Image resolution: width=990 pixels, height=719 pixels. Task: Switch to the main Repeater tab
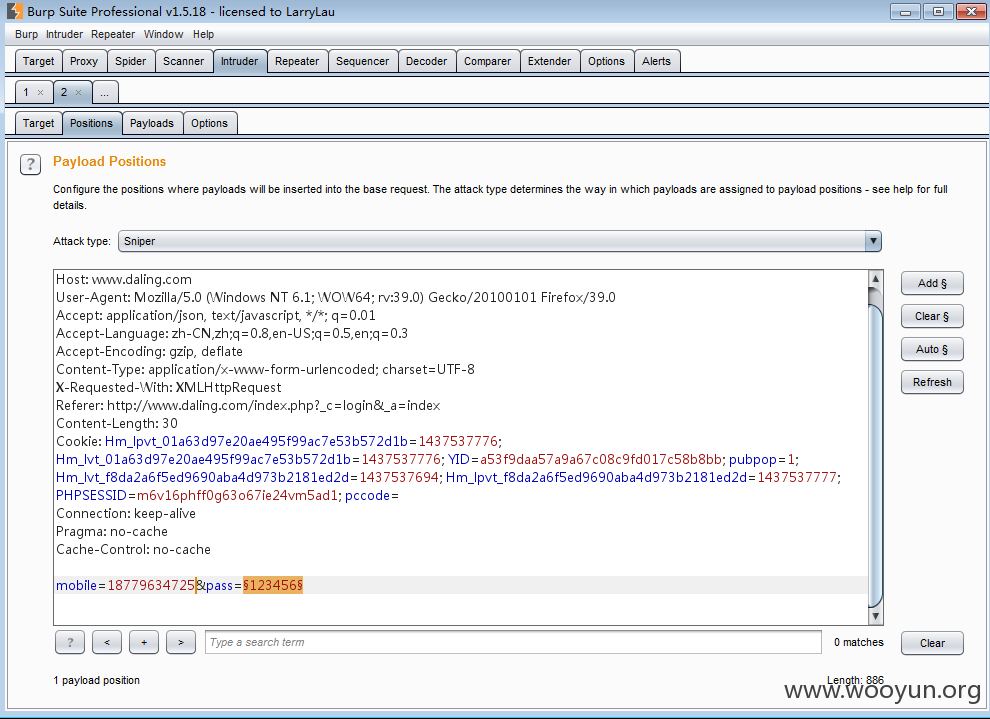pyautogui.click(x=297, y=61)
